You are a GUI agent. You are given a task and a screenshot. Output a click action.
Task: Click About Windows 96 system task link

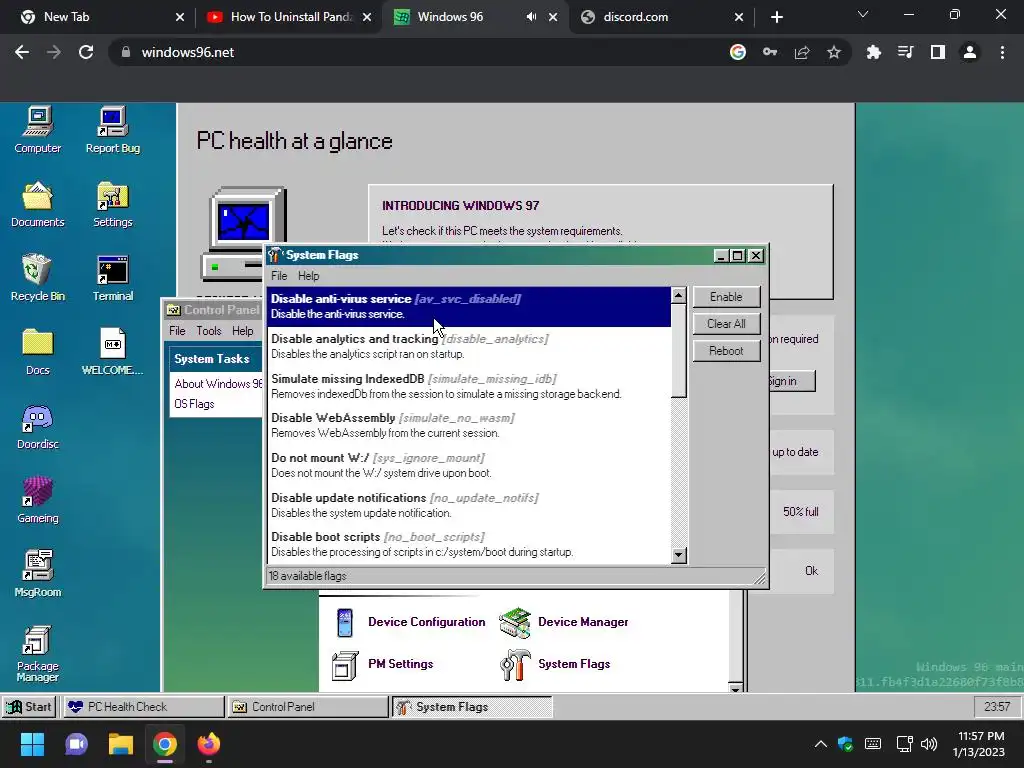point(217,383)
